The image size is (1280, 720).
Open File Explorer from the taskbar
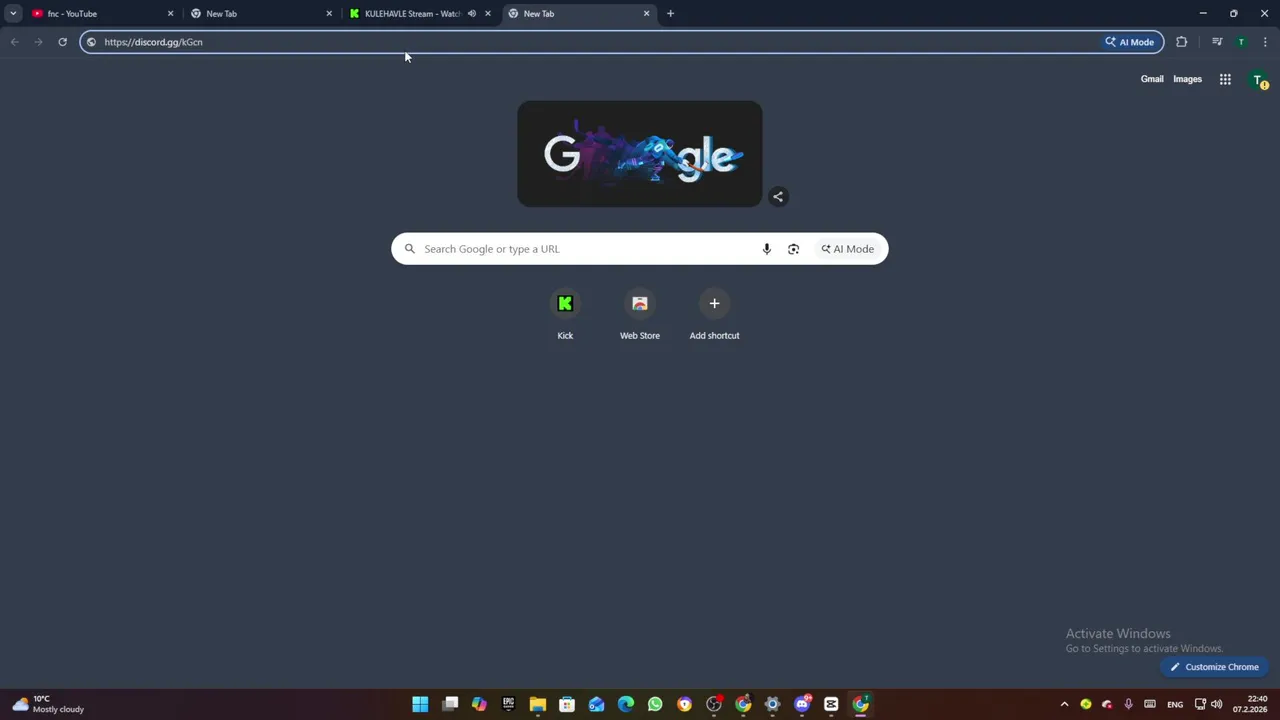click(x=538, y=704)
